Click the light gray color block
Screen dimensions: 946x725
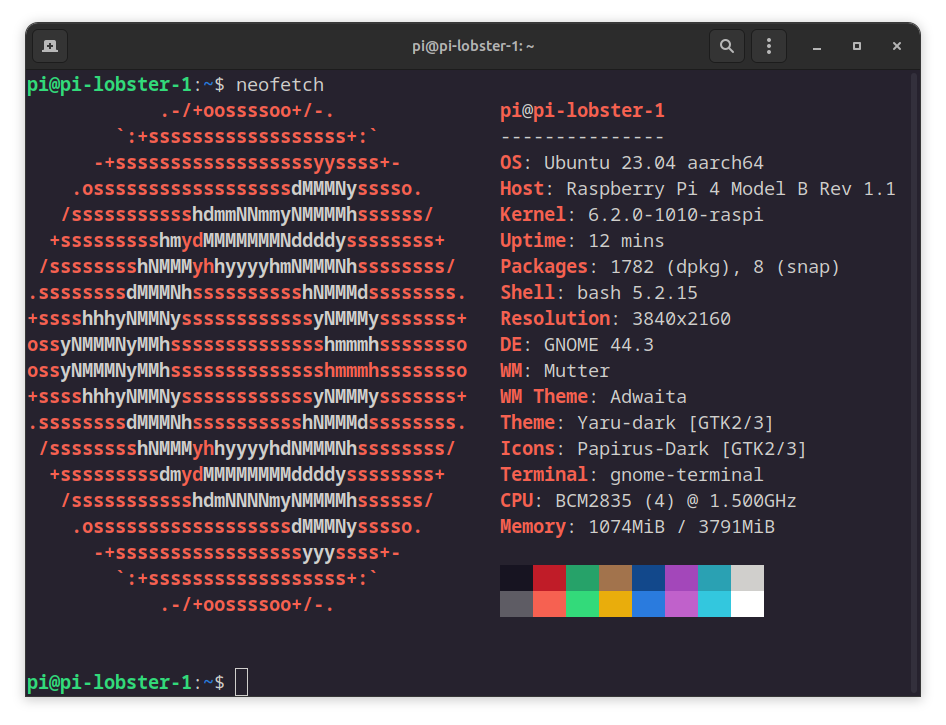click(748, 578)
